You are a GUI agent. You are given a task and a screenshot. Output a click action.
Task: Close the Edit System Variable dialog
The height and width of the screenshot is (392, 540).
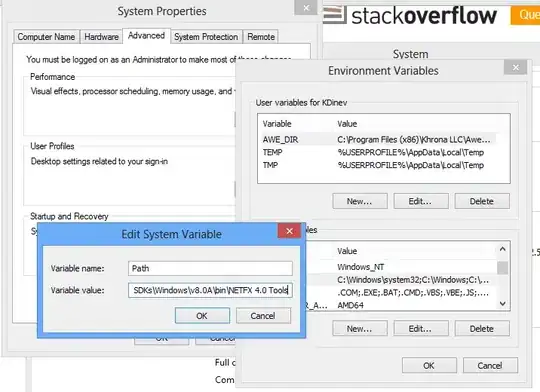[x=289, y=231]
